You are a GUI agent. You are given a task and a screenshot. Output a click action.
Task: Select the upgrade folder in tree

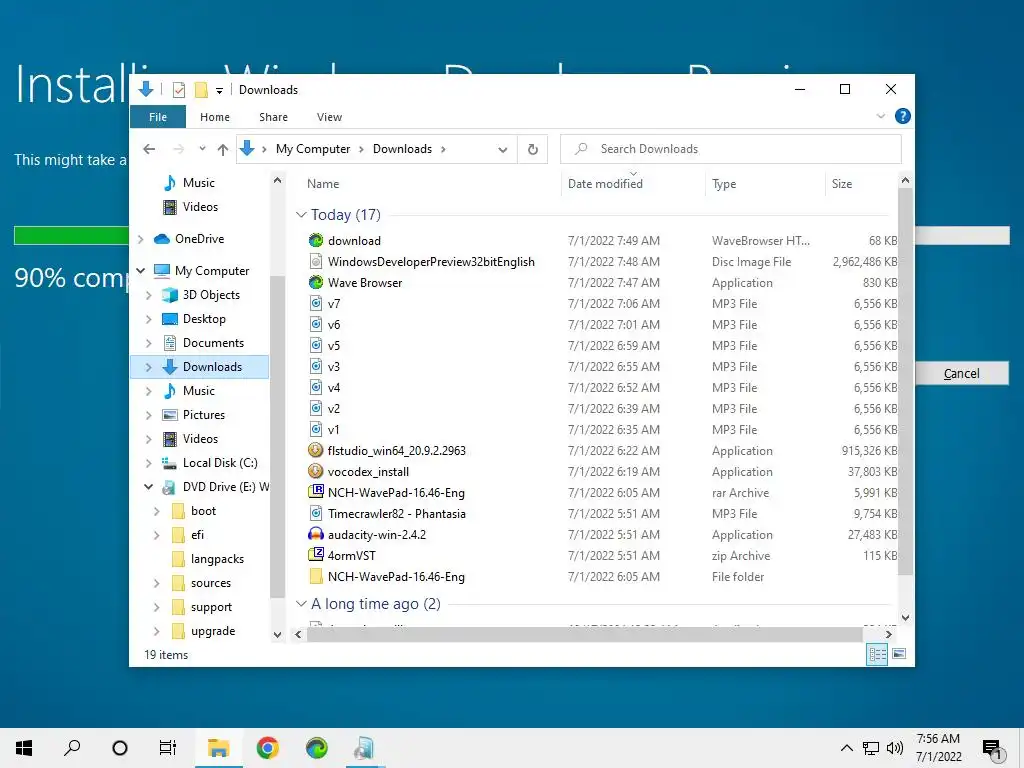pos(213,631)
